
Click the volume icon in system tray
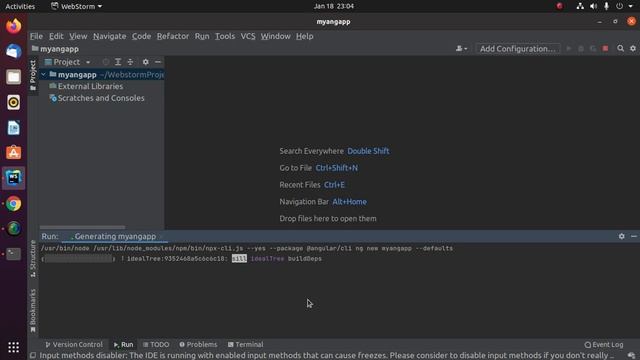[593, 6]
